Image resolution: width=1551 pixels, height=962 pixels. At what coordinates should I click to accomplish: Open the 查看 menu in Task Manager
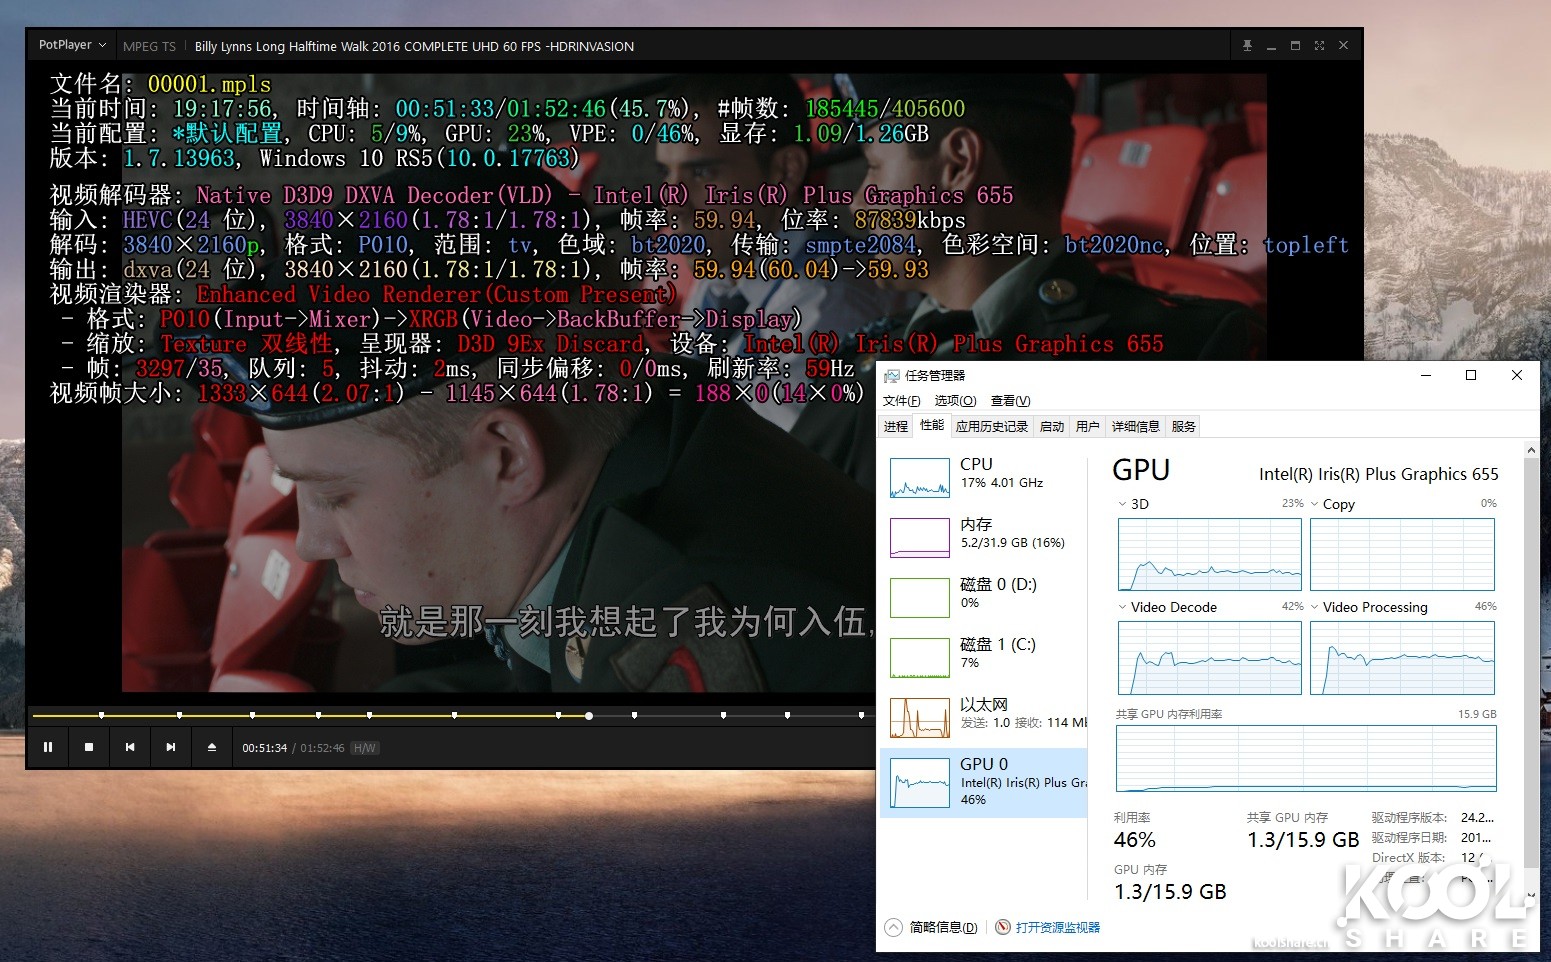pyautogui.click(x=1009, y=400)
